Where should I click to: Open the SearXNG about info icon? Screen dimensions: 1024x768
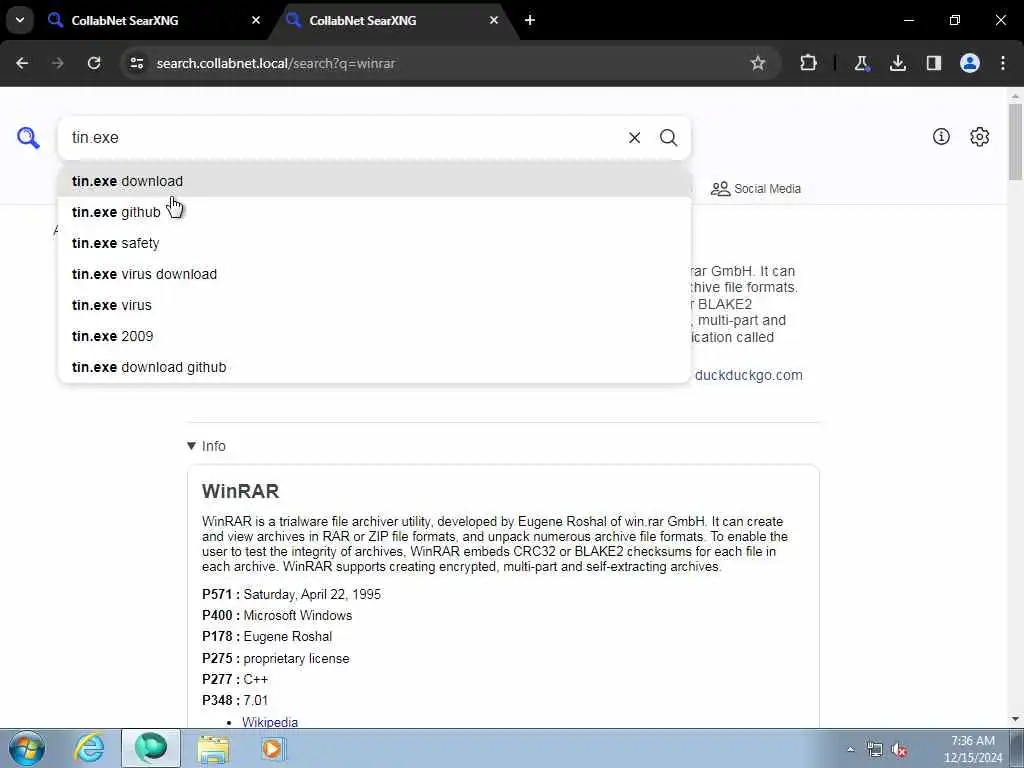941,136
